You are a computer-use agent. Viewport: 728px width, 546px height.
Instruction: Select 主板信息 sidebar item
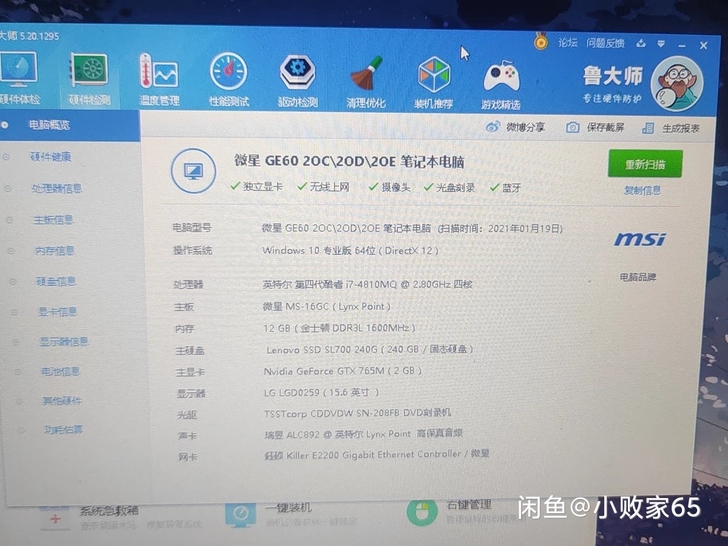click(x=53, y=220)
